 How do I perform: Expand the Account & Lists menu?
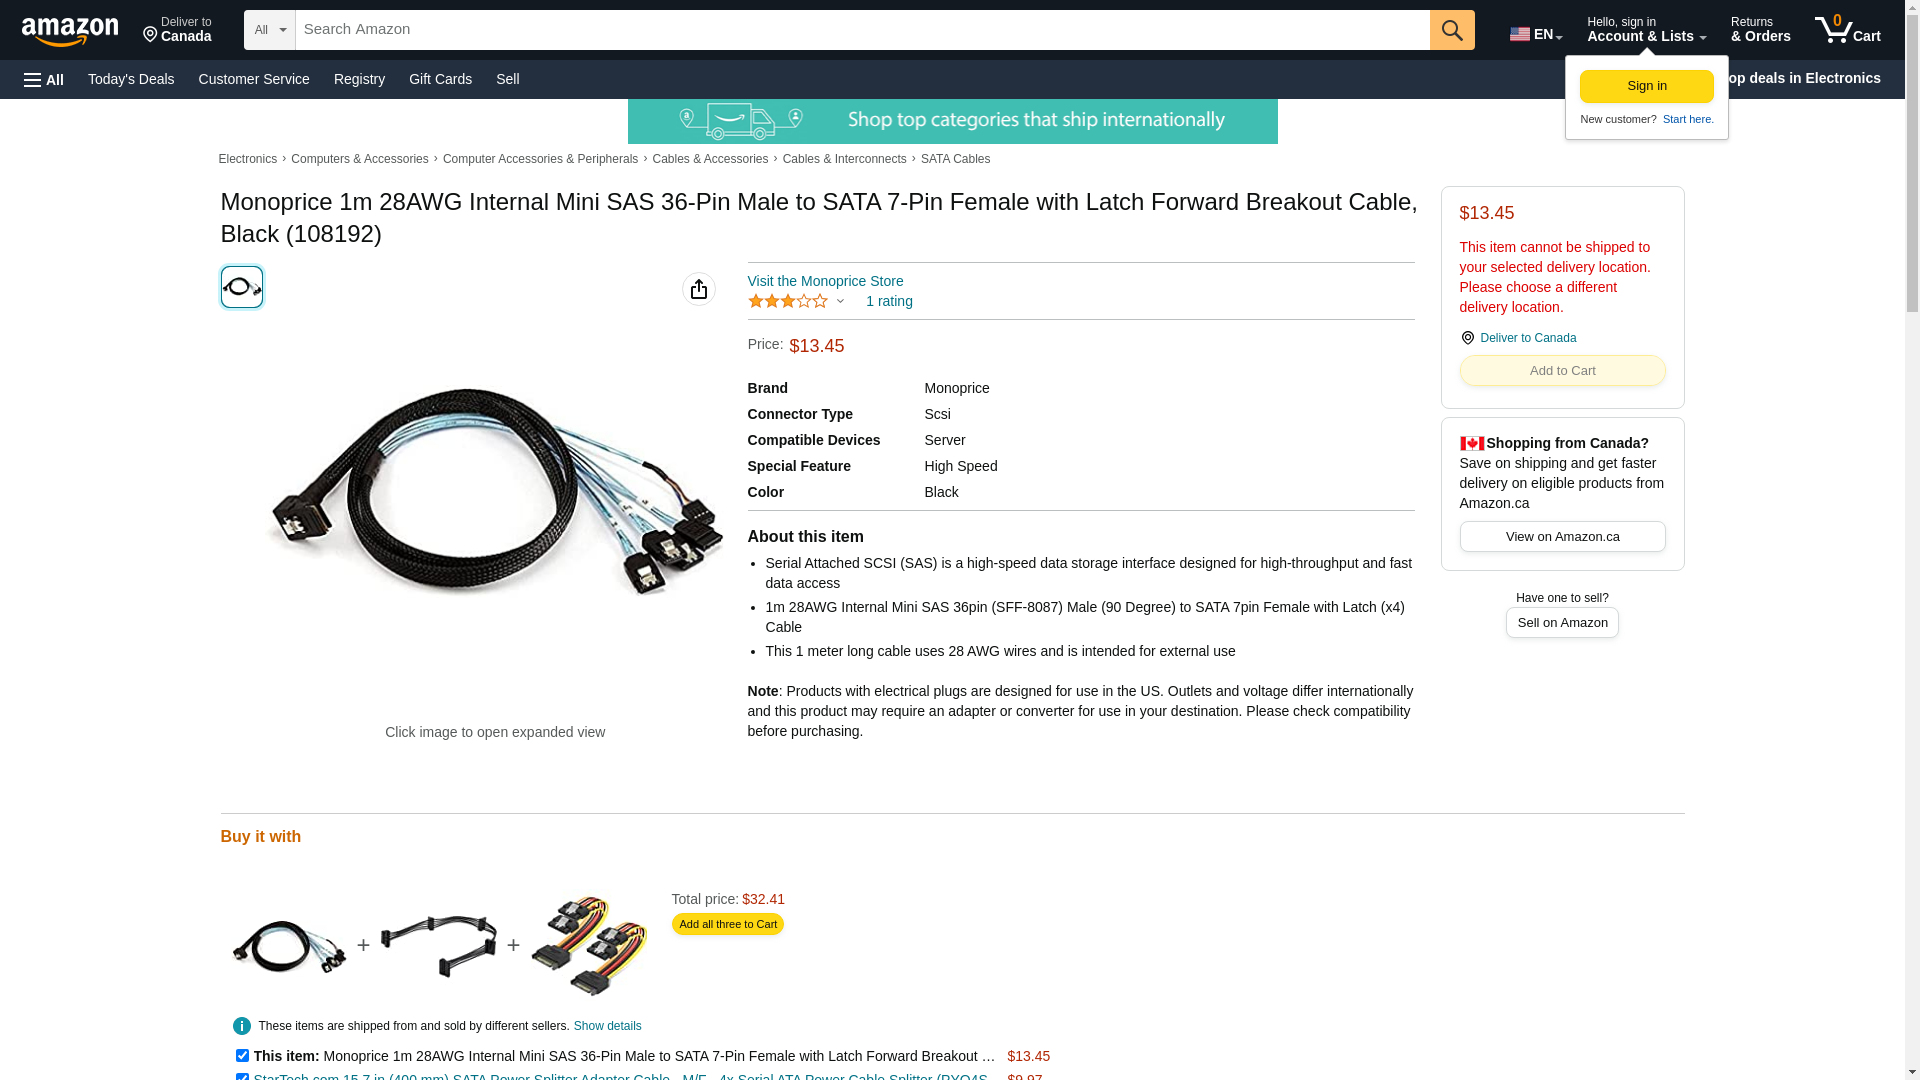[1646, 30]
